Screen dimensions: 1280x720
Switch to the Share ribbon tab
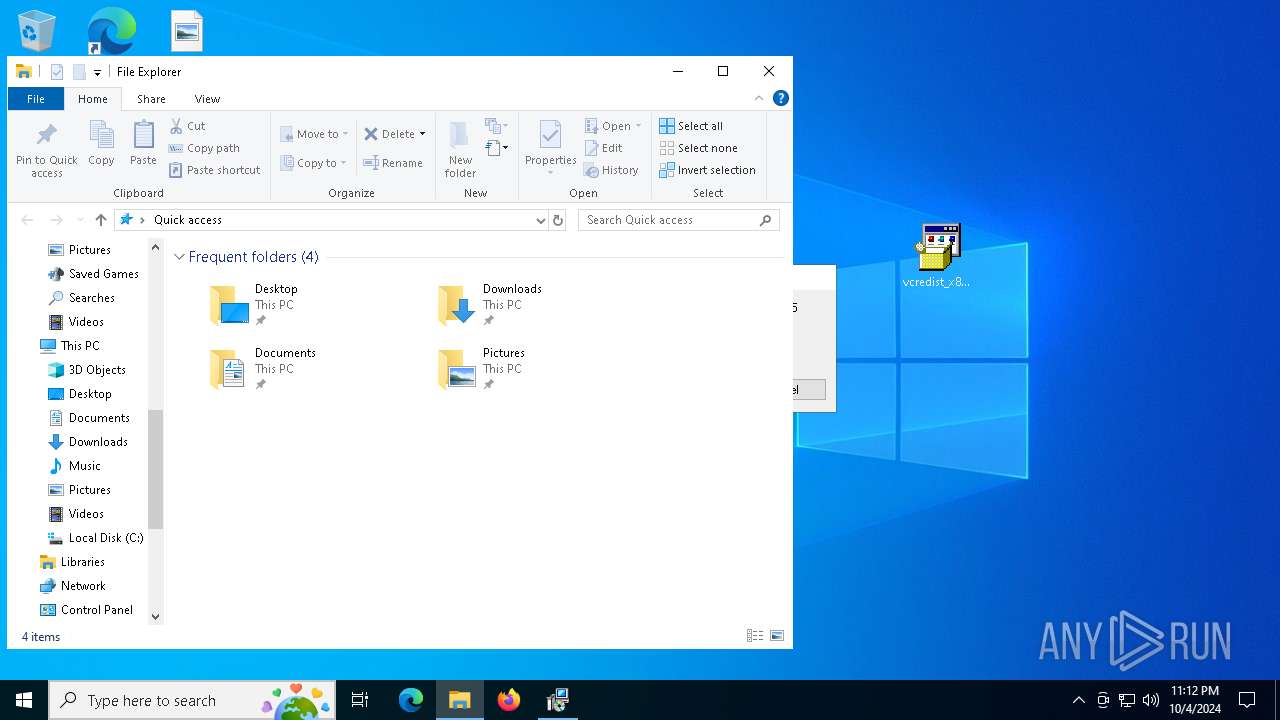151,99
